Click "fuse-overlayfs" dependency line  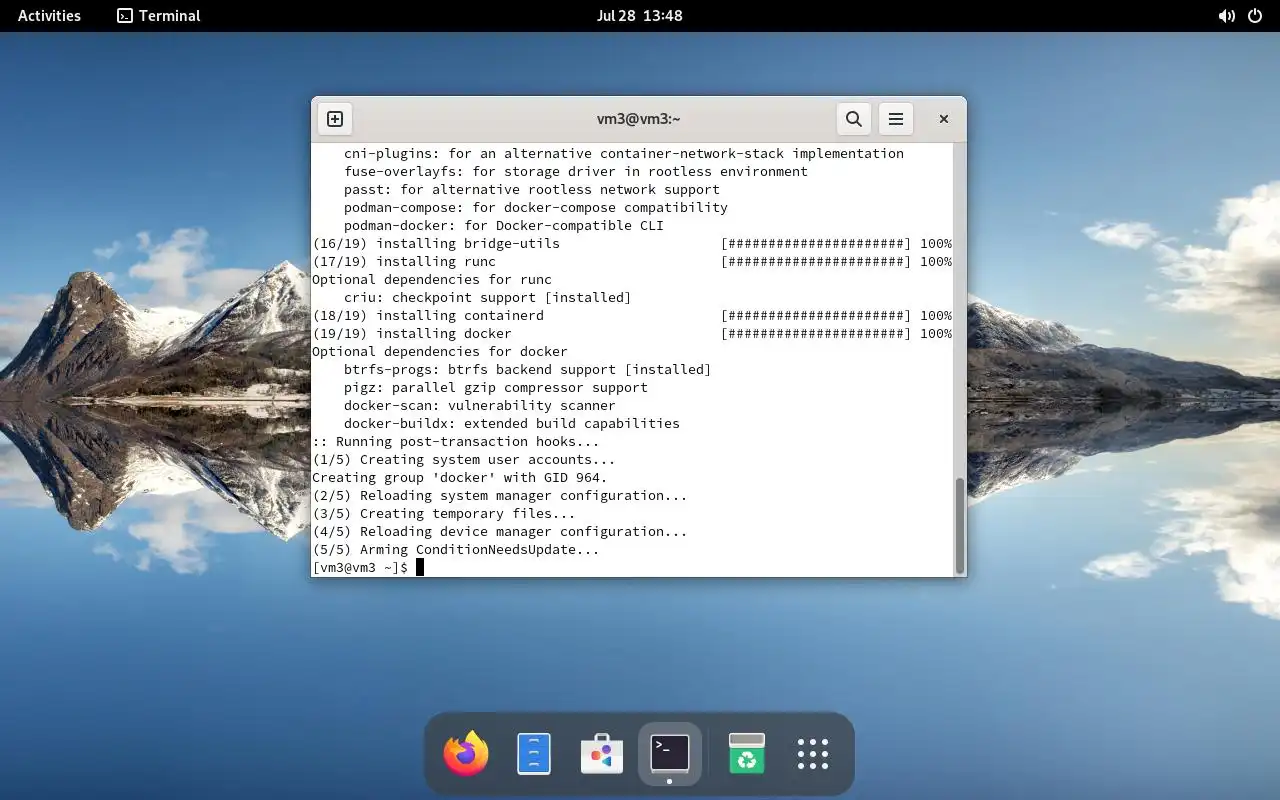[x=576, y=172]
